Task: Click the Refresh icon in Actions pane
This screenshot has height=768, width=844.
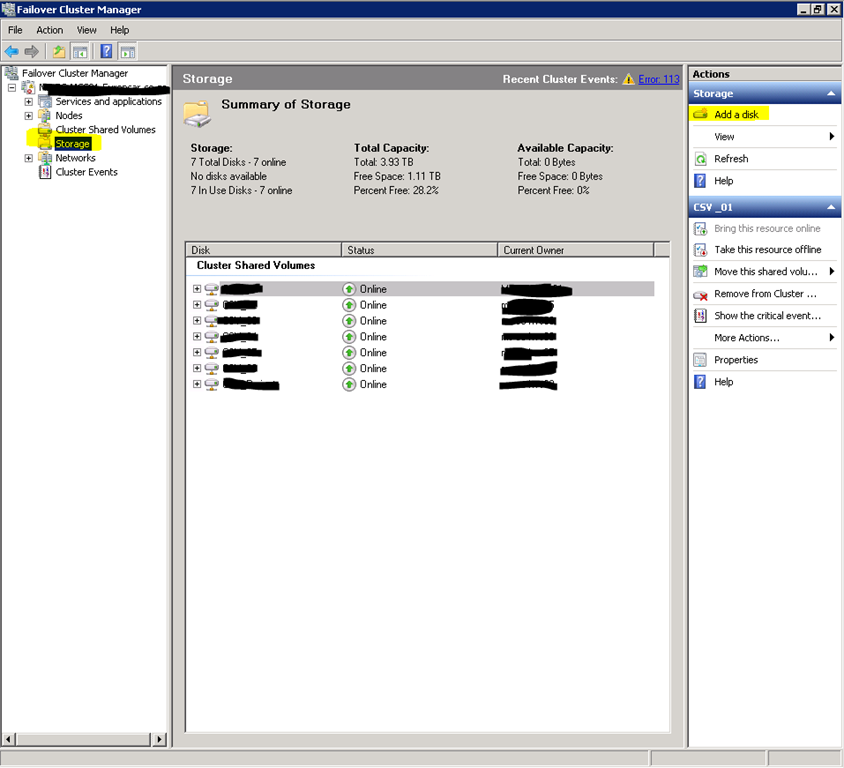Action: pos(701,159)
